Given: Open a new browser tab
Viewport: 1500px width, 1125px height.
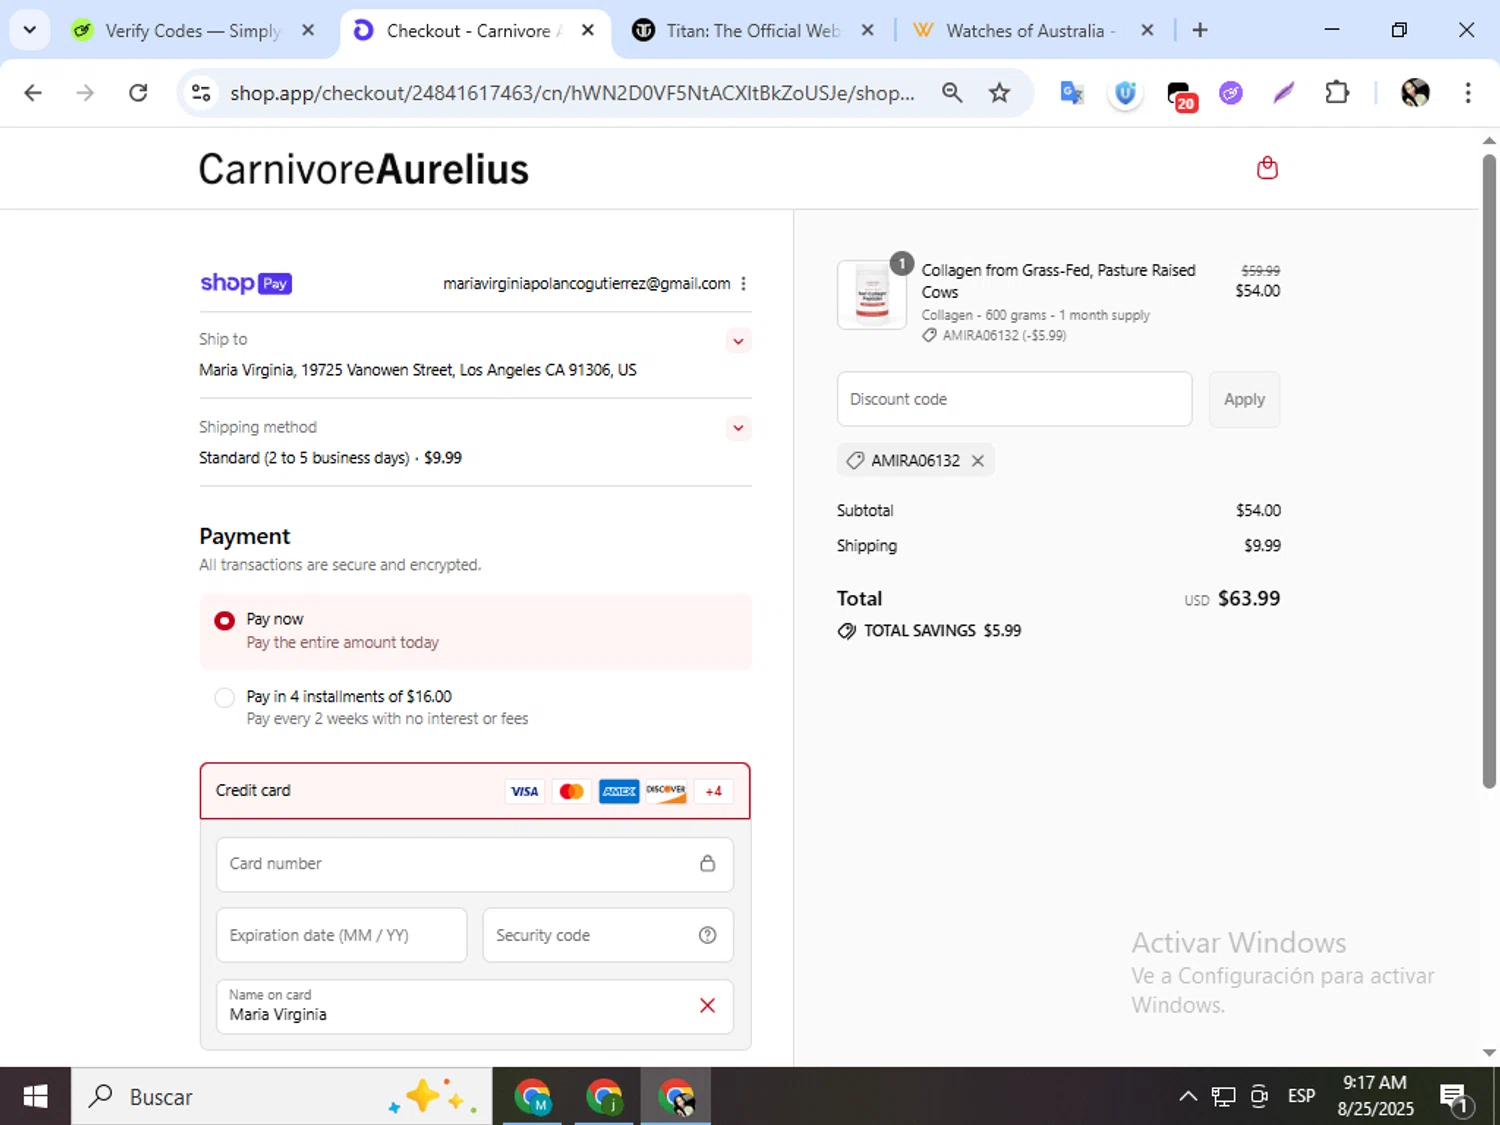Looking at the screenshot, I should [1200, 30].
